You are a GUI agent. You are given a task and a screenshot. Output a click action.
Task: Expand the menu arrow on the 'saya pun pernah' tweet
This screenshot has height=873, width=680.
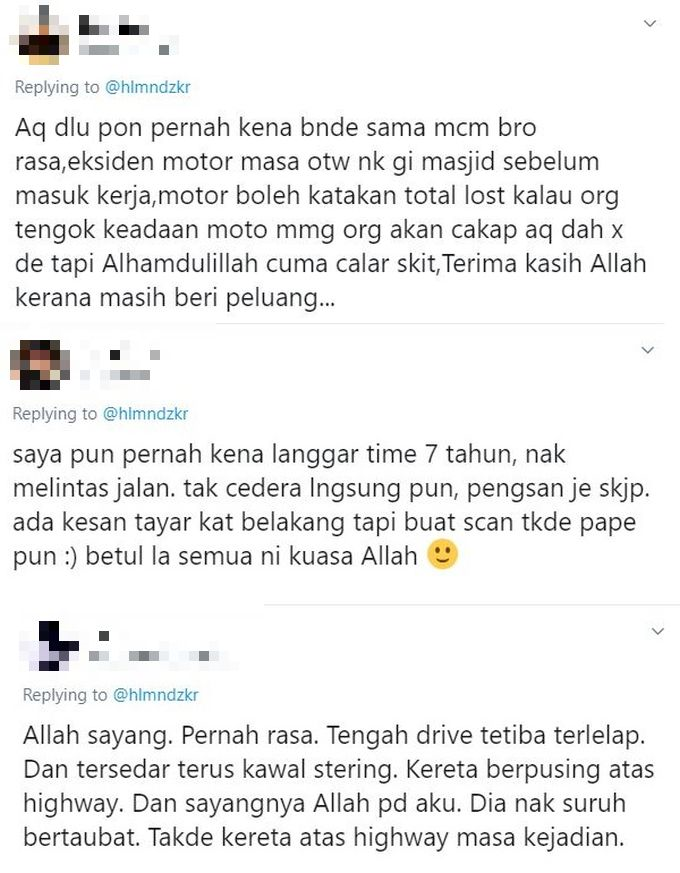[647, 350]
